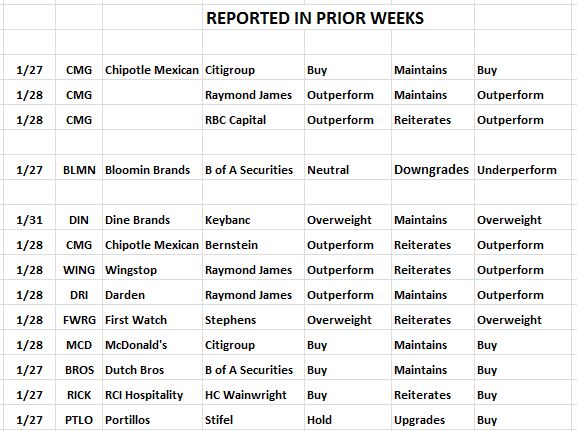
Task: Select the Downgrades action cell
Action: pyautogui.click(x=431, y=170)
